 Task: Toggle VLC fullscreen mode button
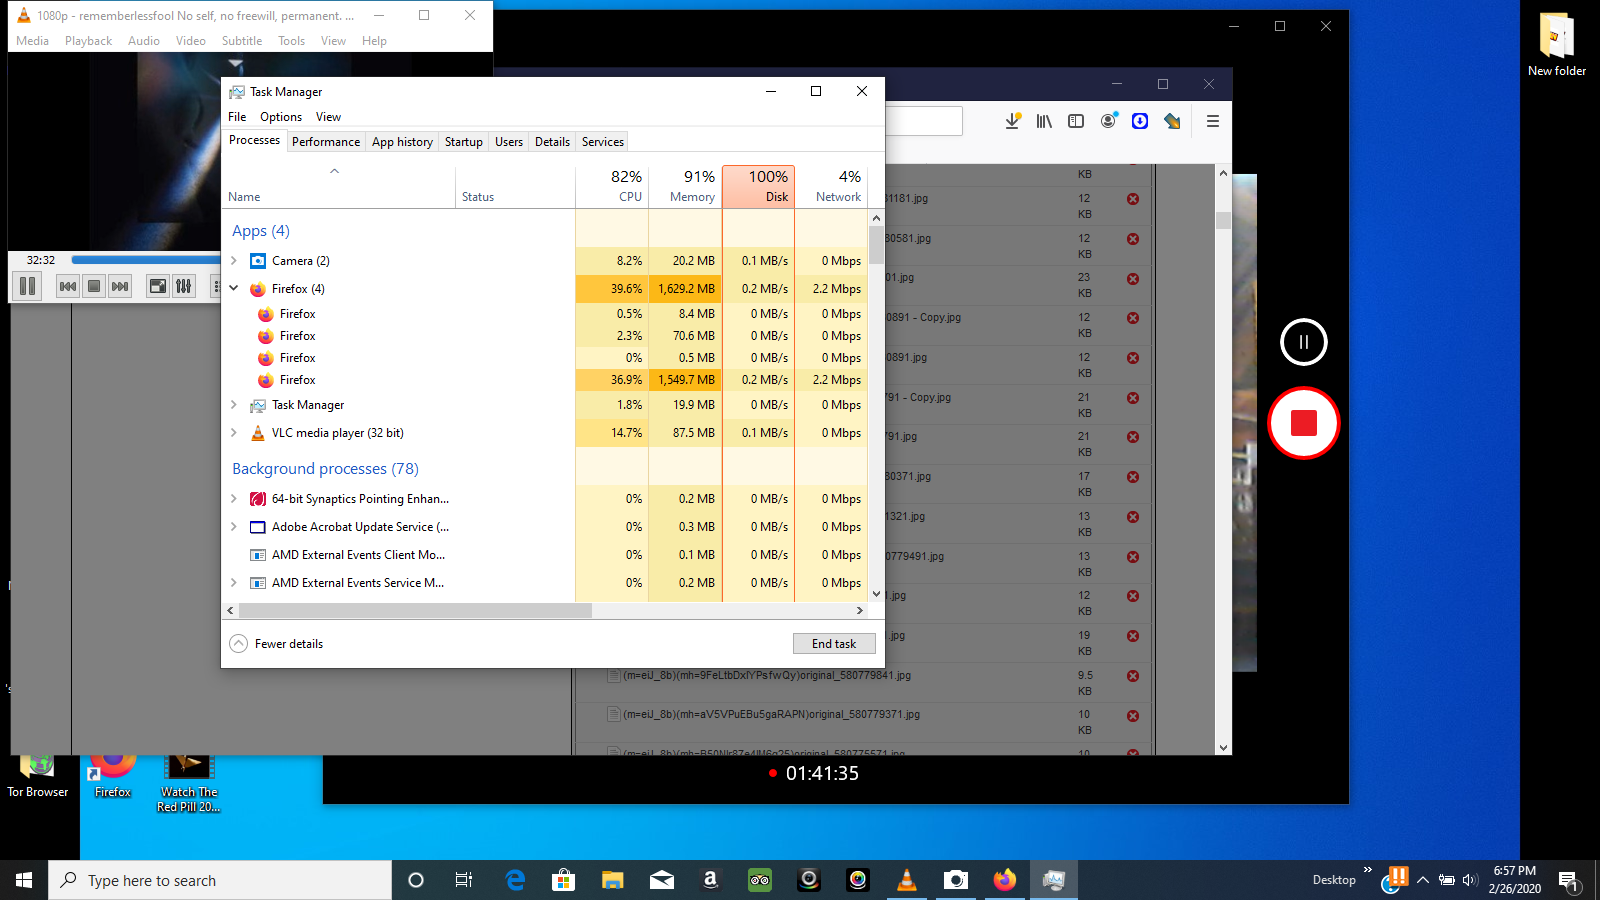point(158,286)
